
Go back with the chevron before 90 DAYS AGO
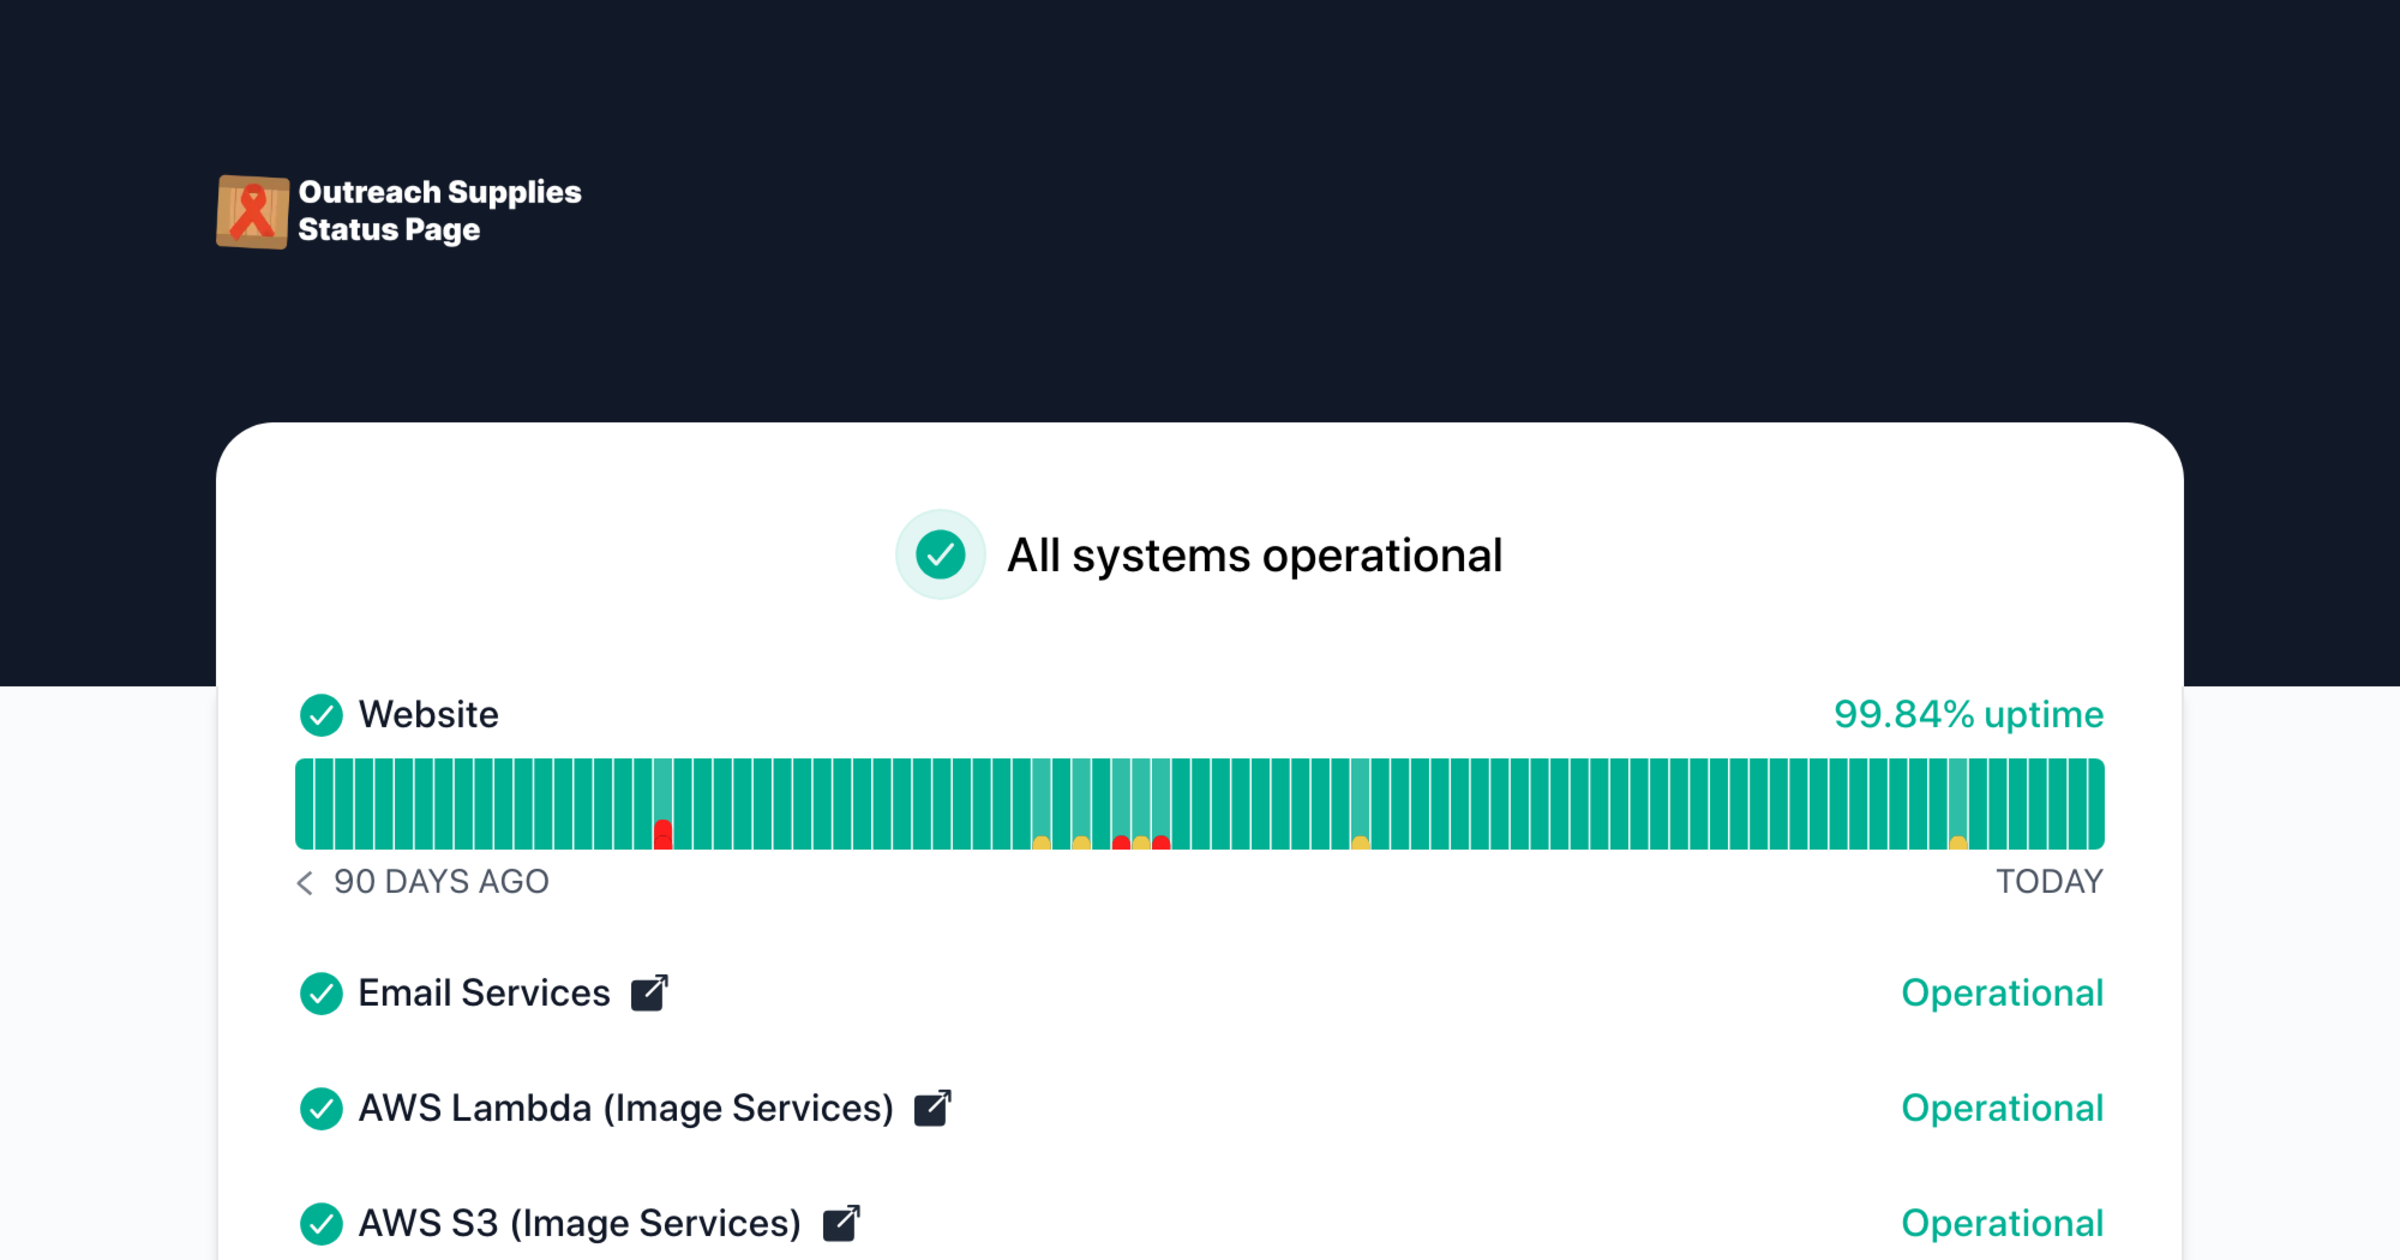point(305,882)
